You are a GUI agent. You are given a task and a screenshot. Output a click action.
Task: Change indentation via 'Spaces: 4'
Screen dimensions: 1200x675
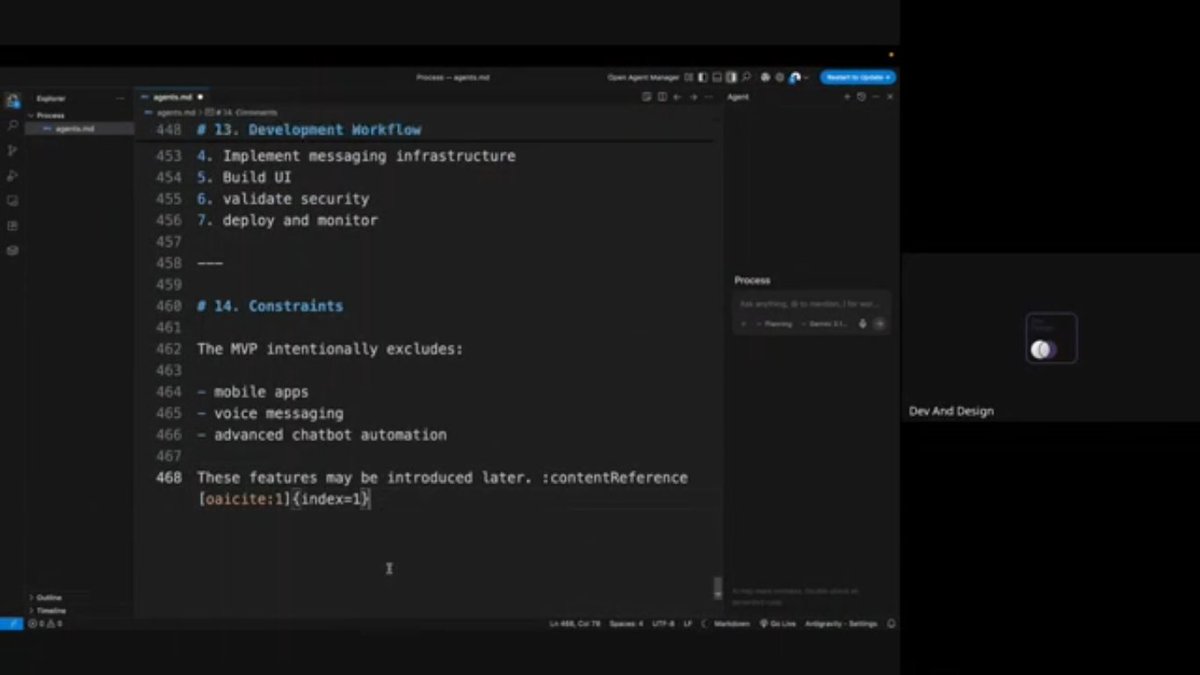(626, 623)
